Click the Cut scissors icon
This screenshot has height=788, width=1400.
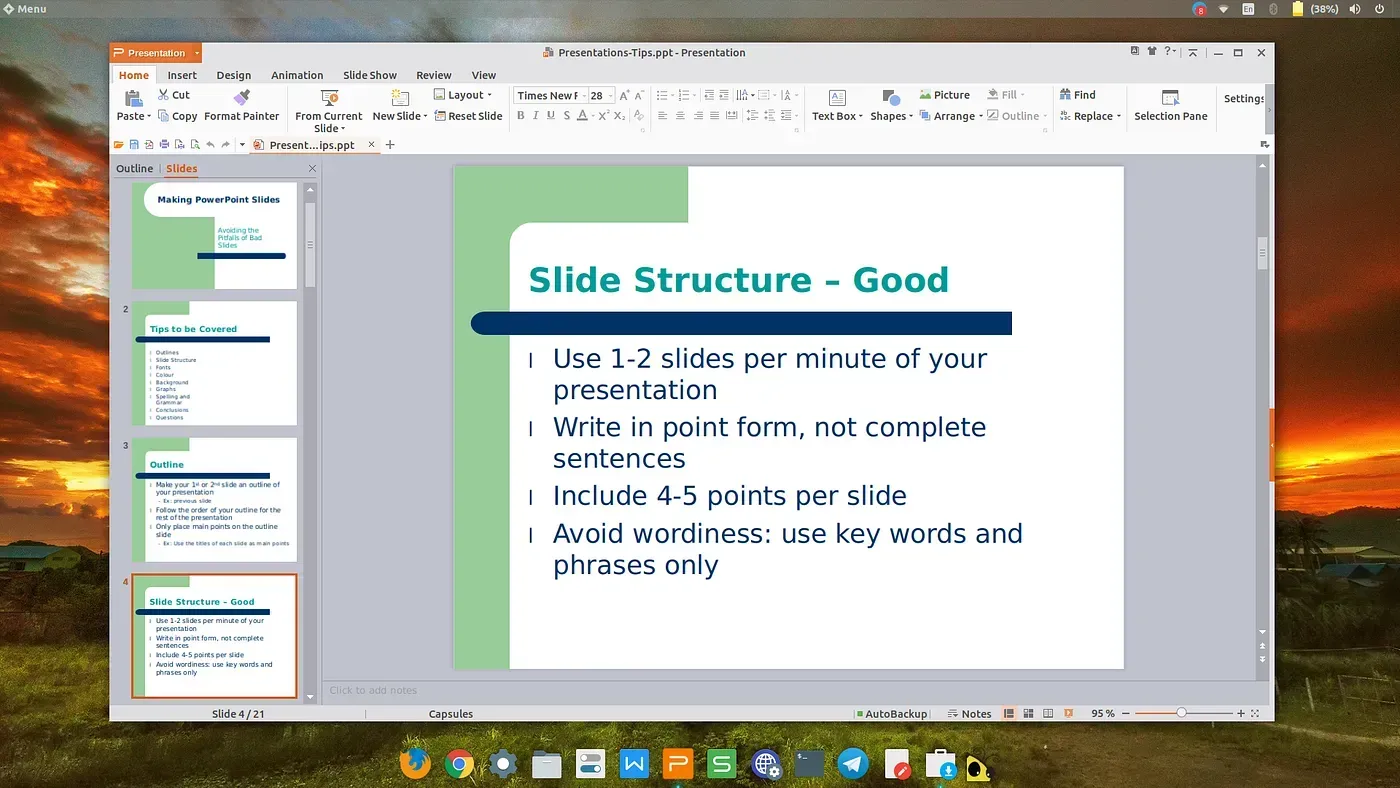click(x=164, y=95)
